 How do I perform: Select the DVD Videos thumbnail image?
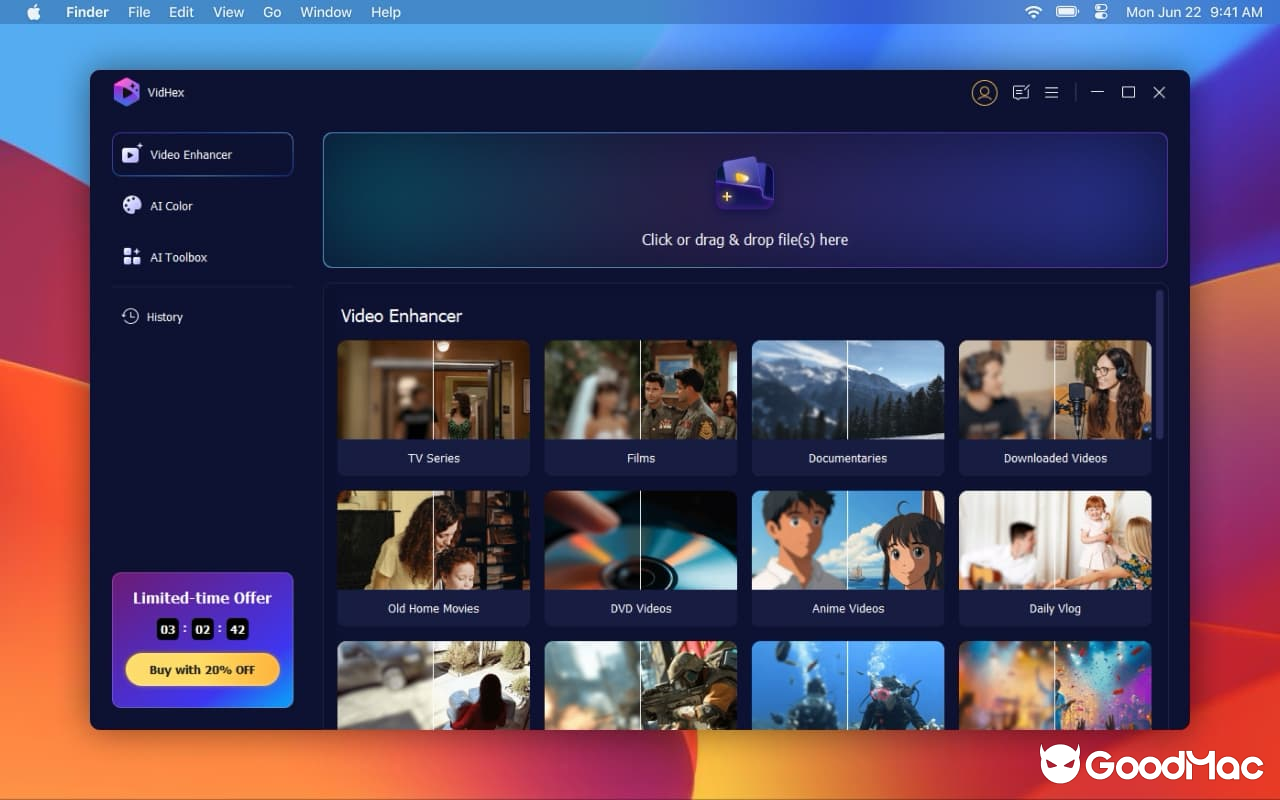pos(640,540)
